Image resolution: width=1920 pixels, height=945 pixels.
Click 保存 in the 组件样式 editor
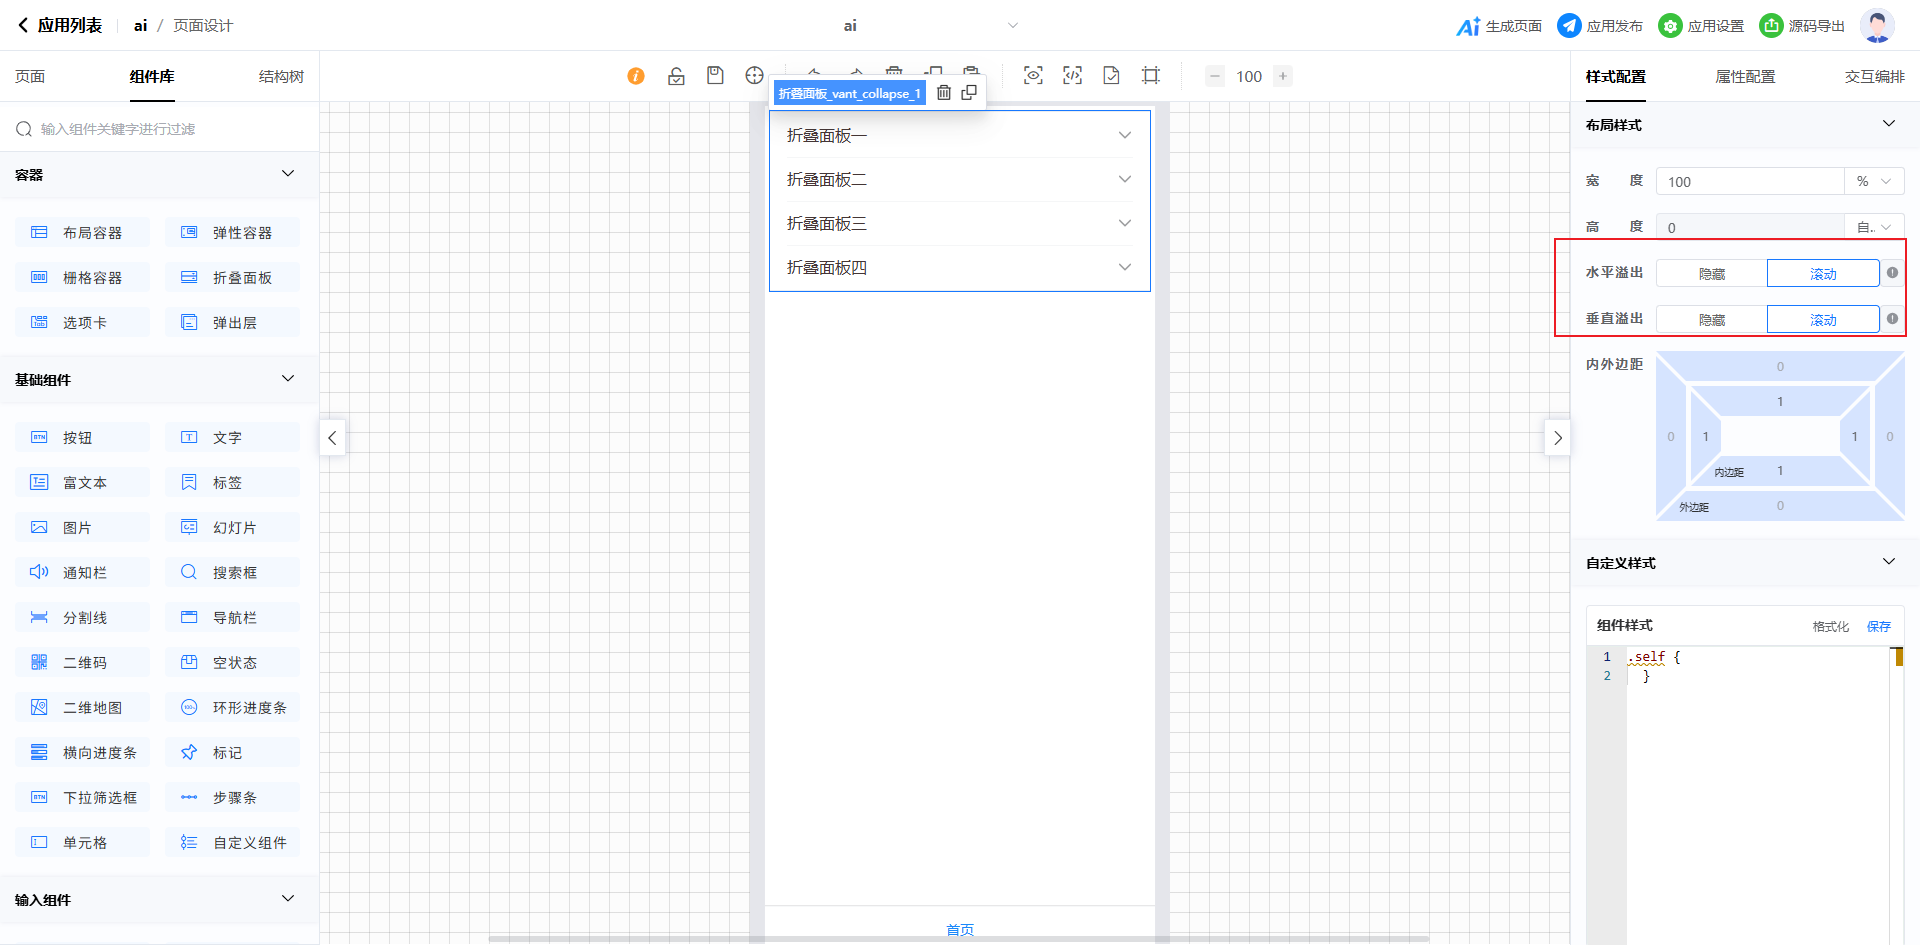coord(1878,627)
